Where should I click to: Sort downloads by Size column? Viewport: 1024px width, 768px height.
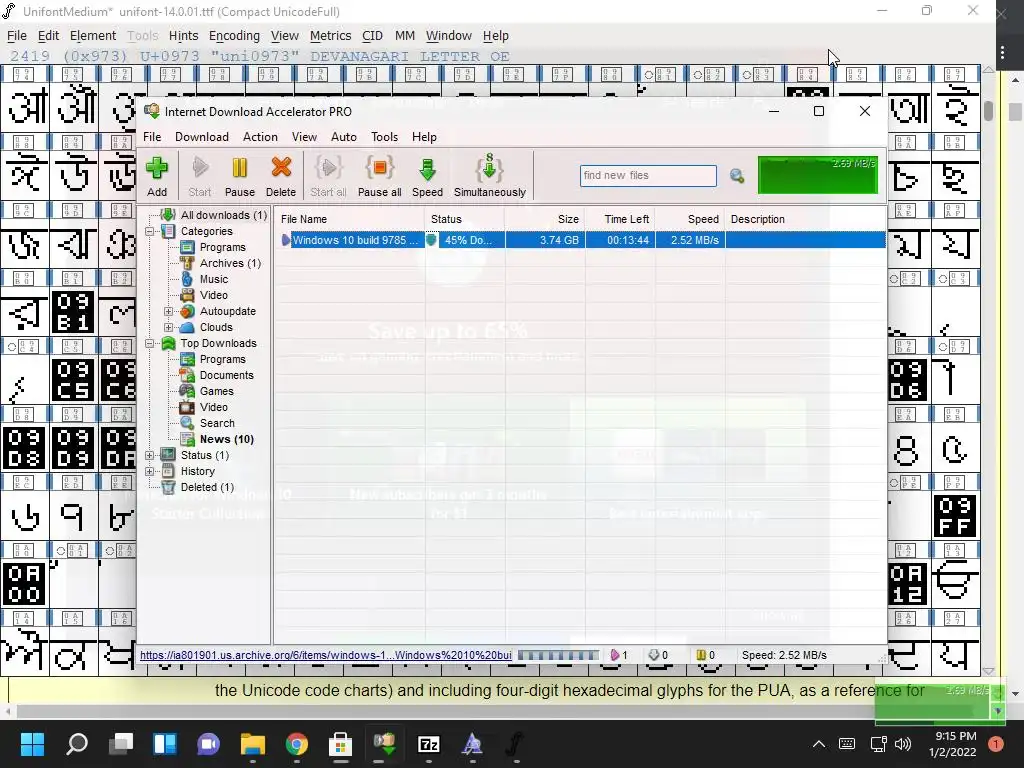(545, 219)
